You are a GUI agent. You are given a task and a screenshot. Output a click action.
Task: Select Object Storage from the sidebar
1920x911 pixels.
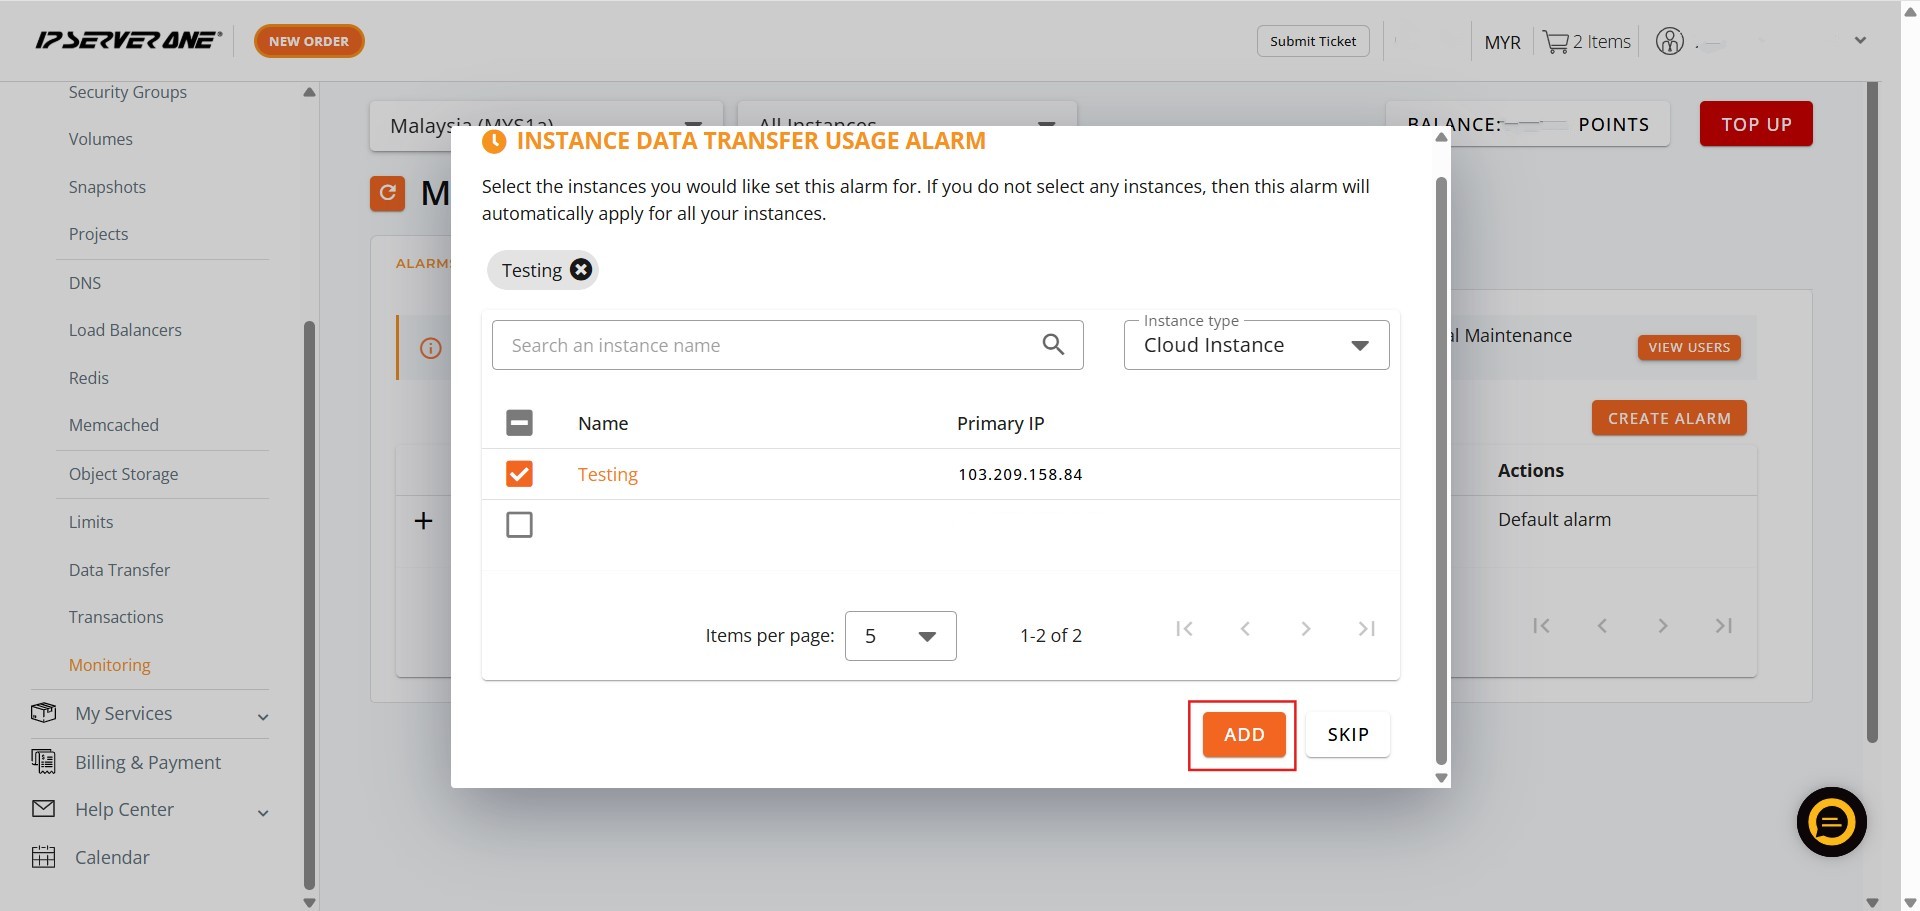pyautogui.click(x=123, y=474)
